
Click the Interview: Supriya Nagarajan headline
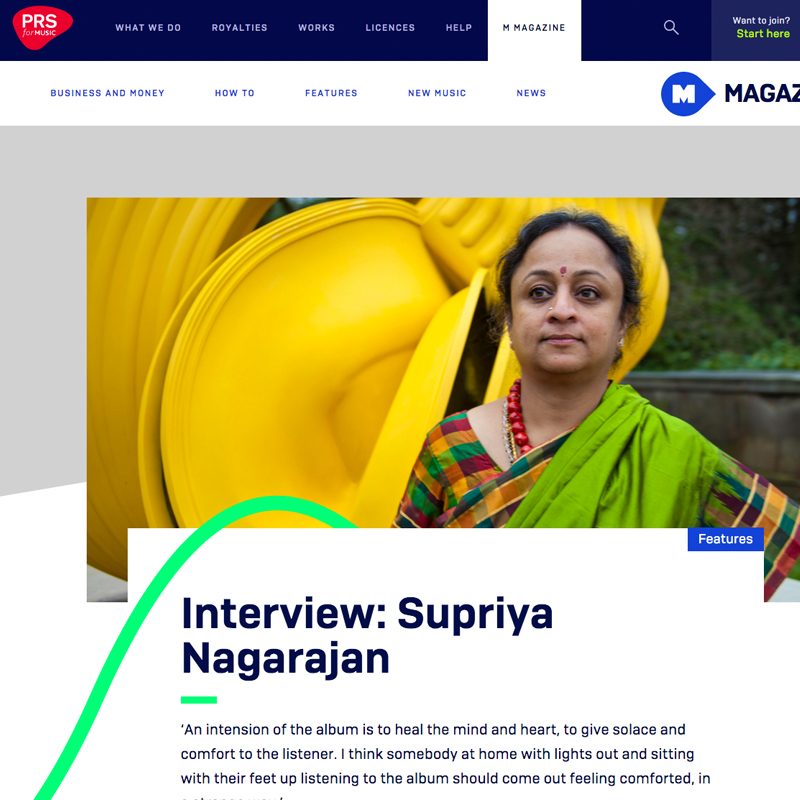click(367, 636)
